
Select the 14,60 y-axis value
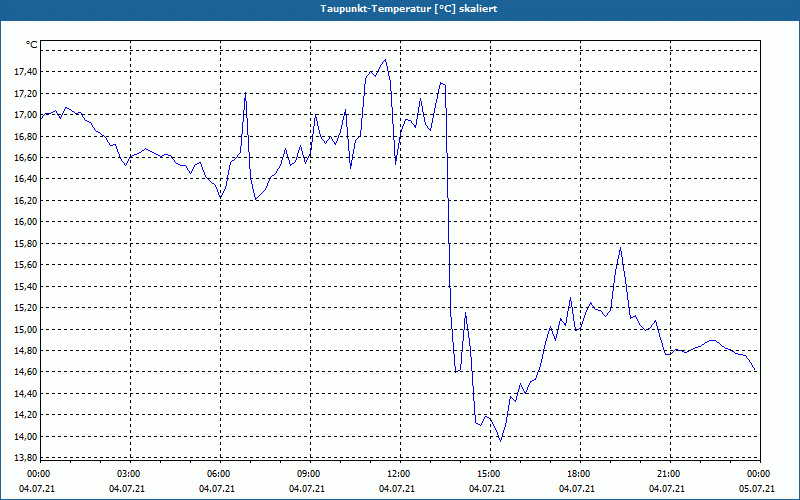[26, 372]
